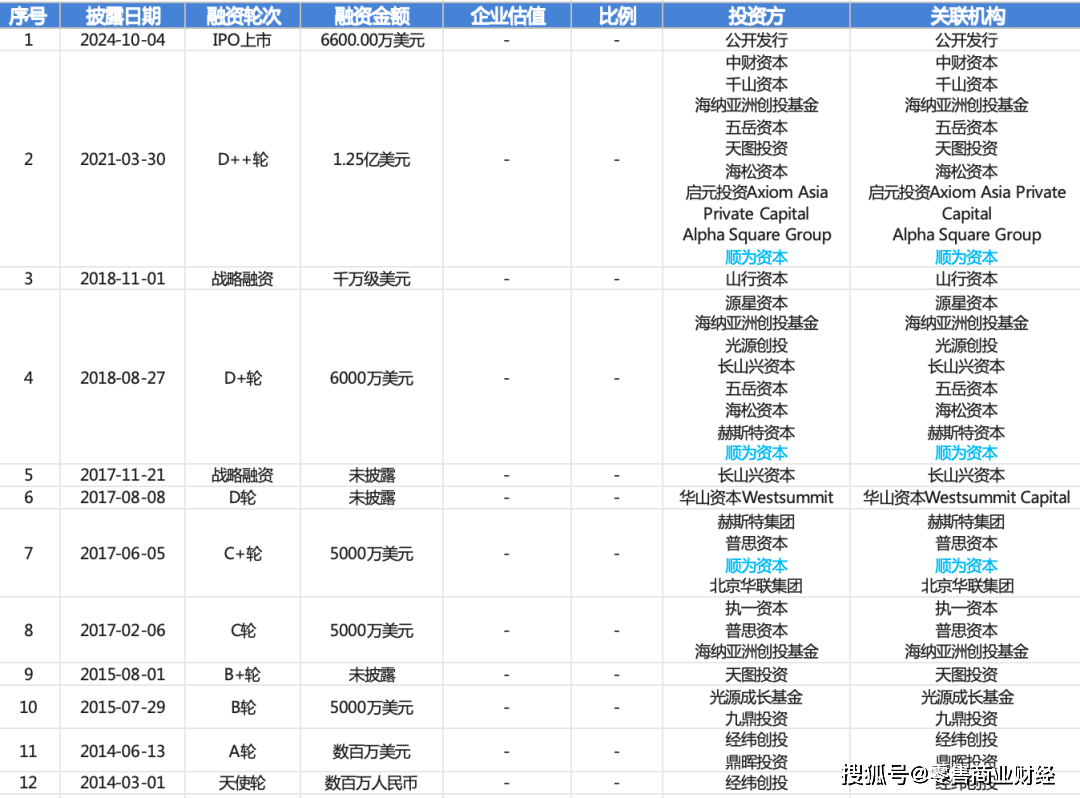Viewport: 1080px width, 798px height.
Task: Select 北京华联集团 in the 投资方 column
Action: click(756, 586)
